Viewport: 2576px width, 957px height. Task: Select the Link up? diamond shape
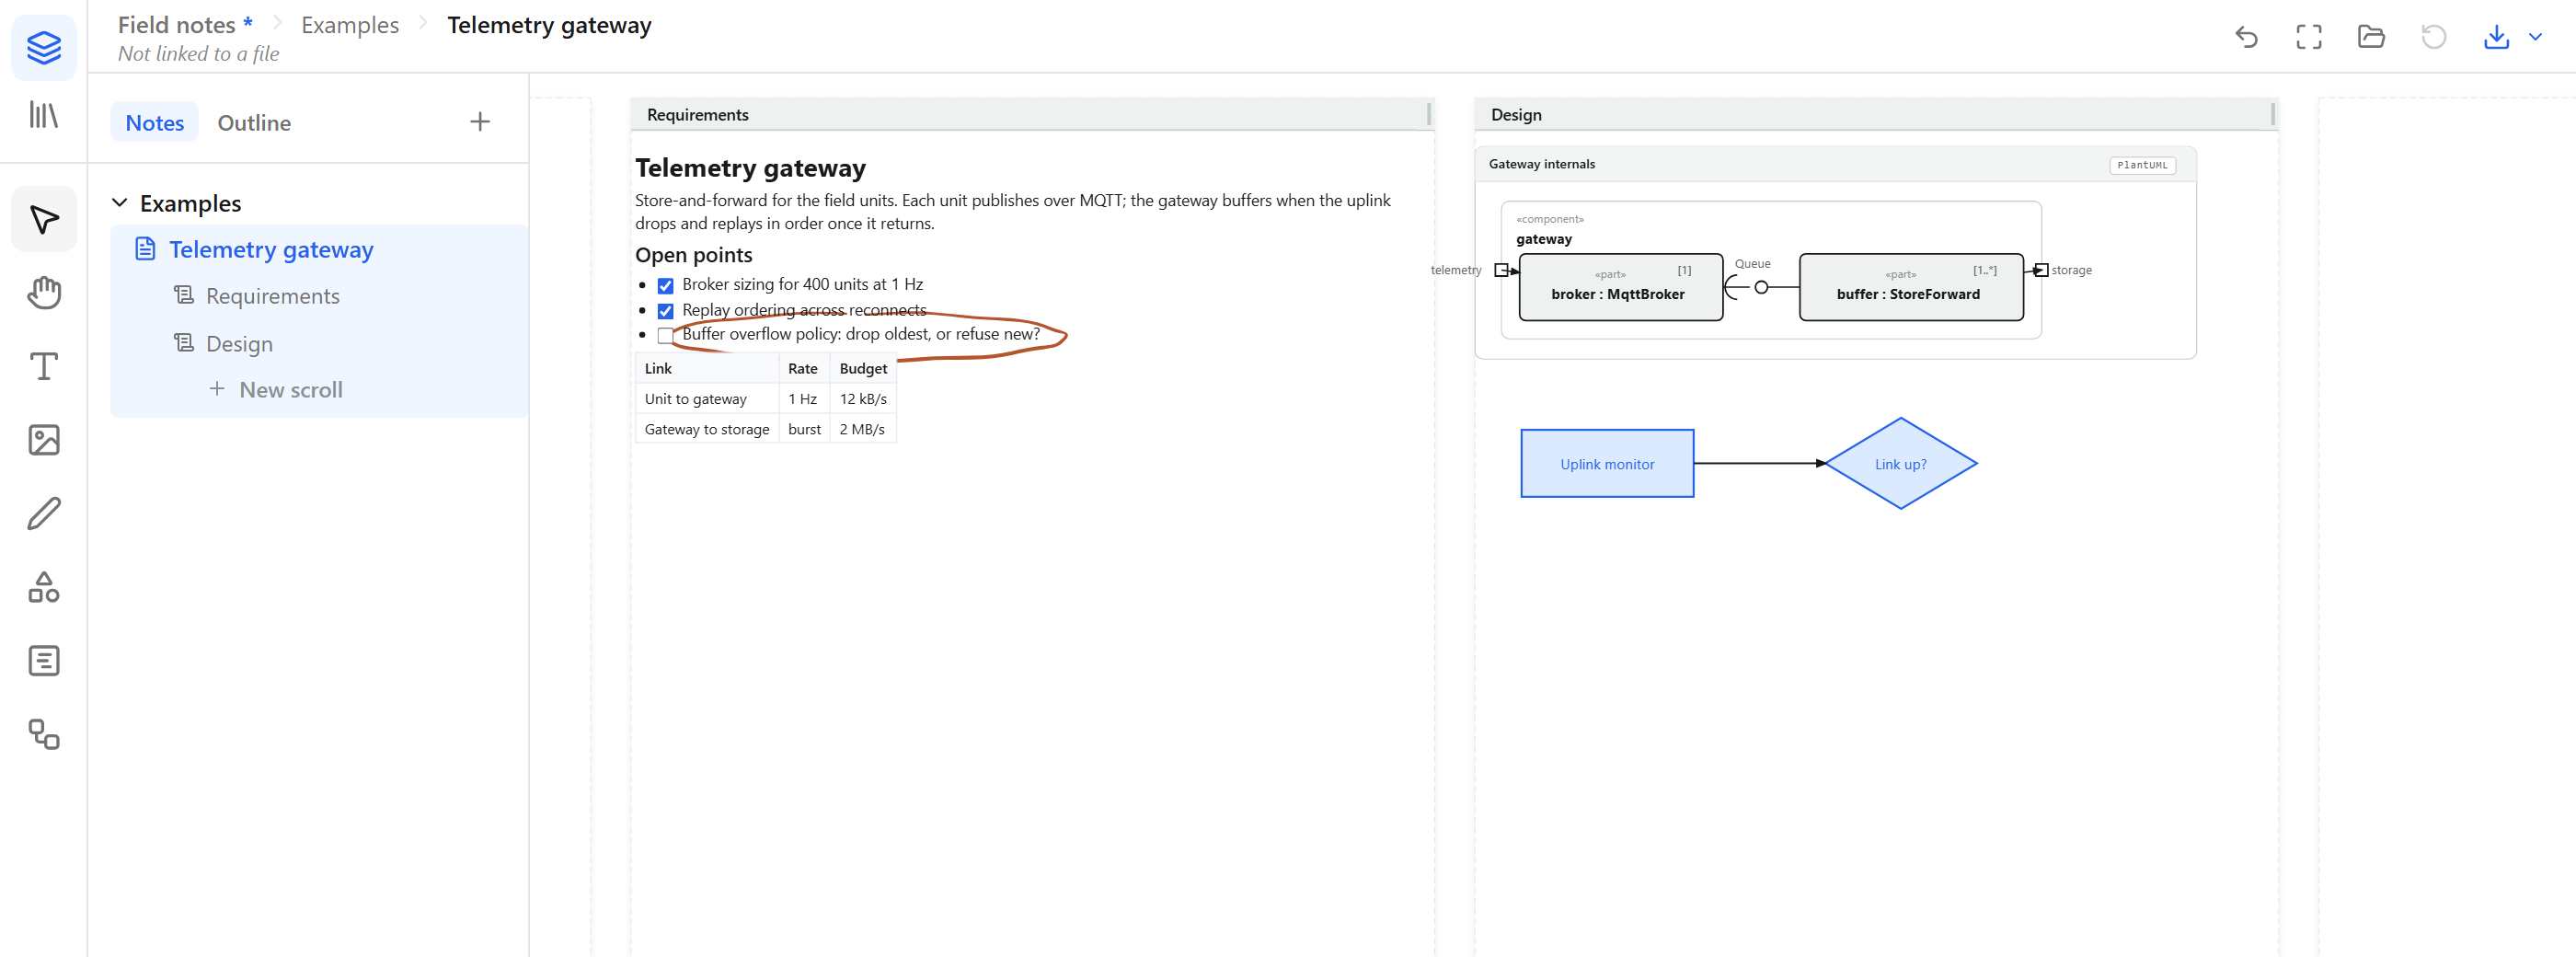pos(1900,464)
